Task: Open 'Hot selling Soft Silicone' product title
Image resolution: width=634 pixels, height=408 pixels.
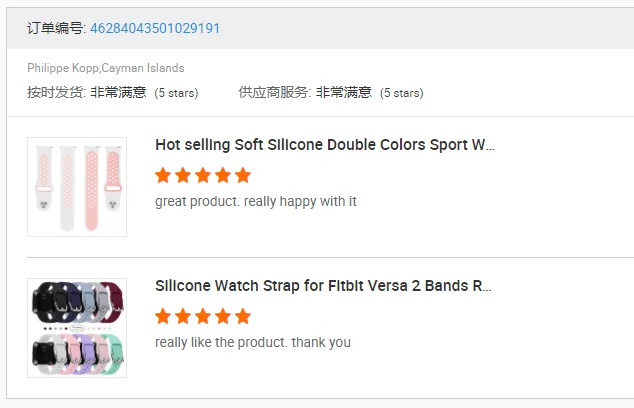Action: [325, 145]
